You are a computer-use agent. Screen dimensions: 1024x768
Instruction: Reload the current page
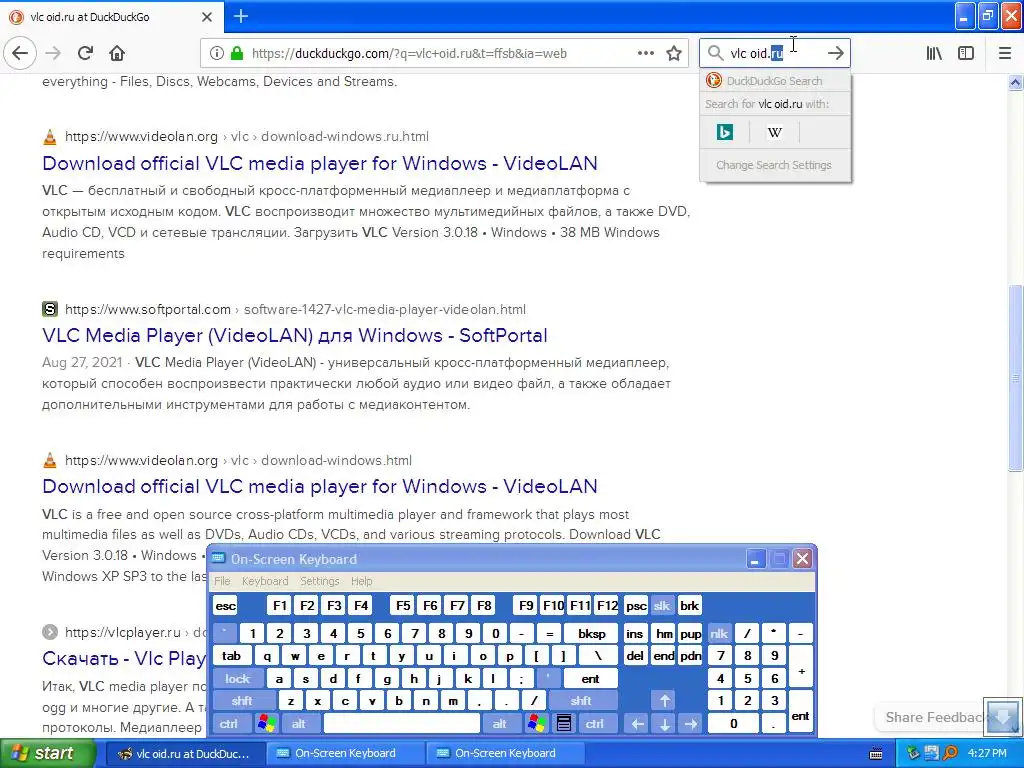(85, 53)
